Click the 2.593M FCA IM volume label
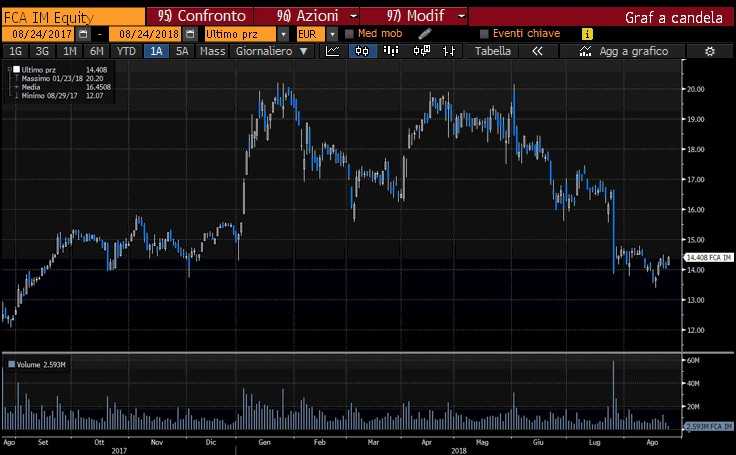Screen dimensions: 736x455 [x=708, y=426]
